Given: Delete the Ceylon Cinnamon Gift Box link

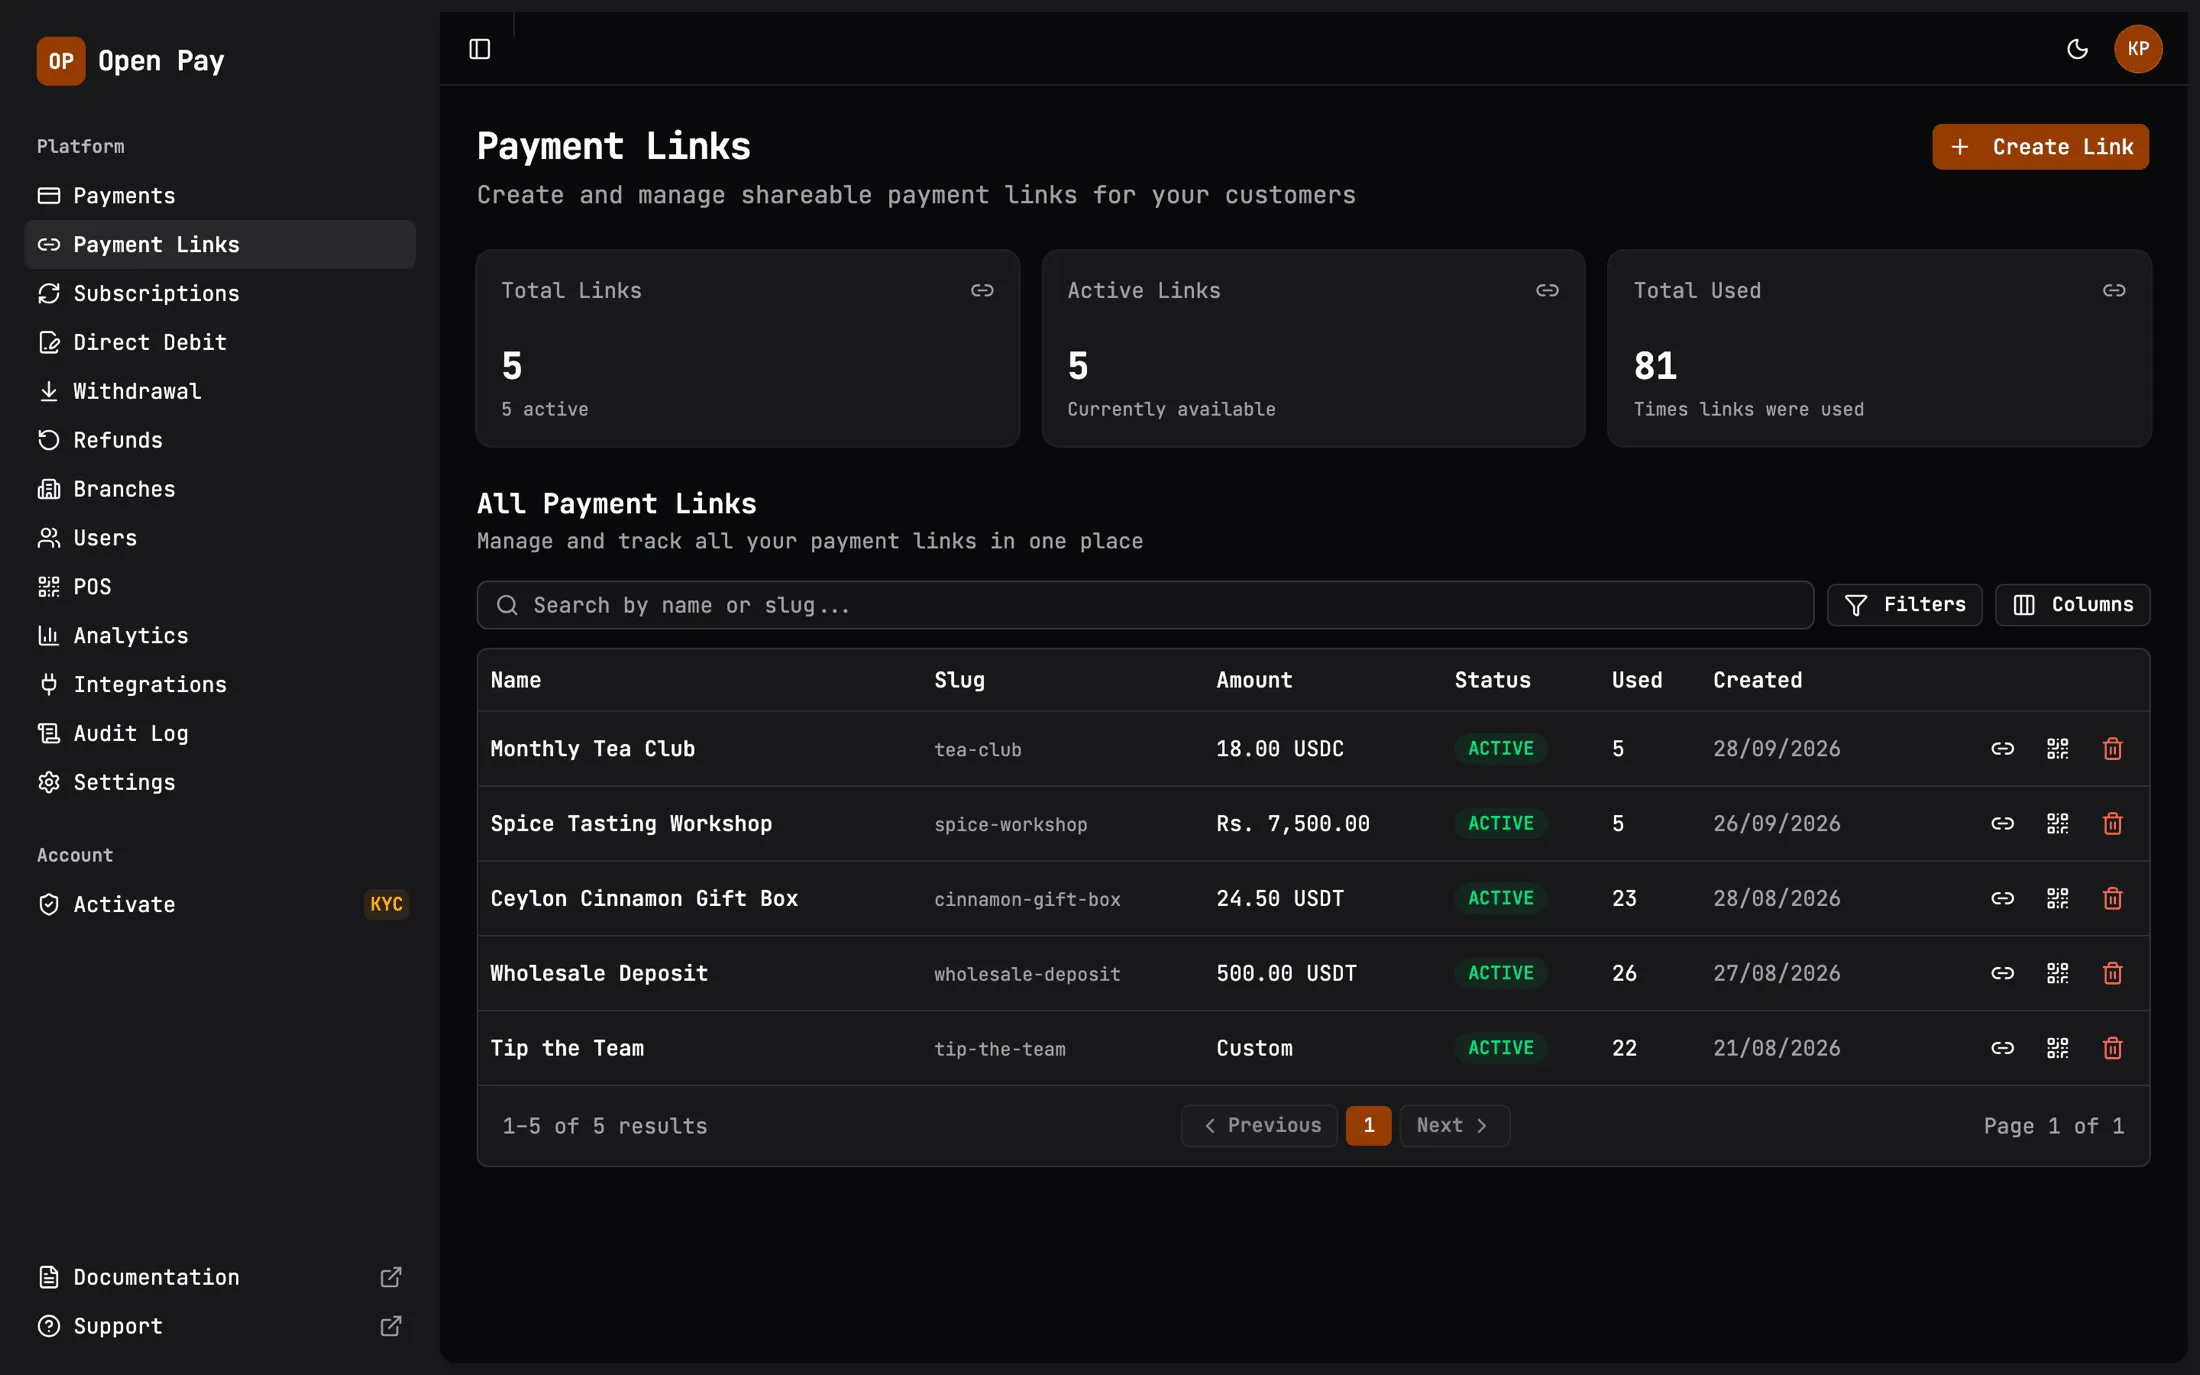Looking at the screenshot, I should coord(2112,898).
